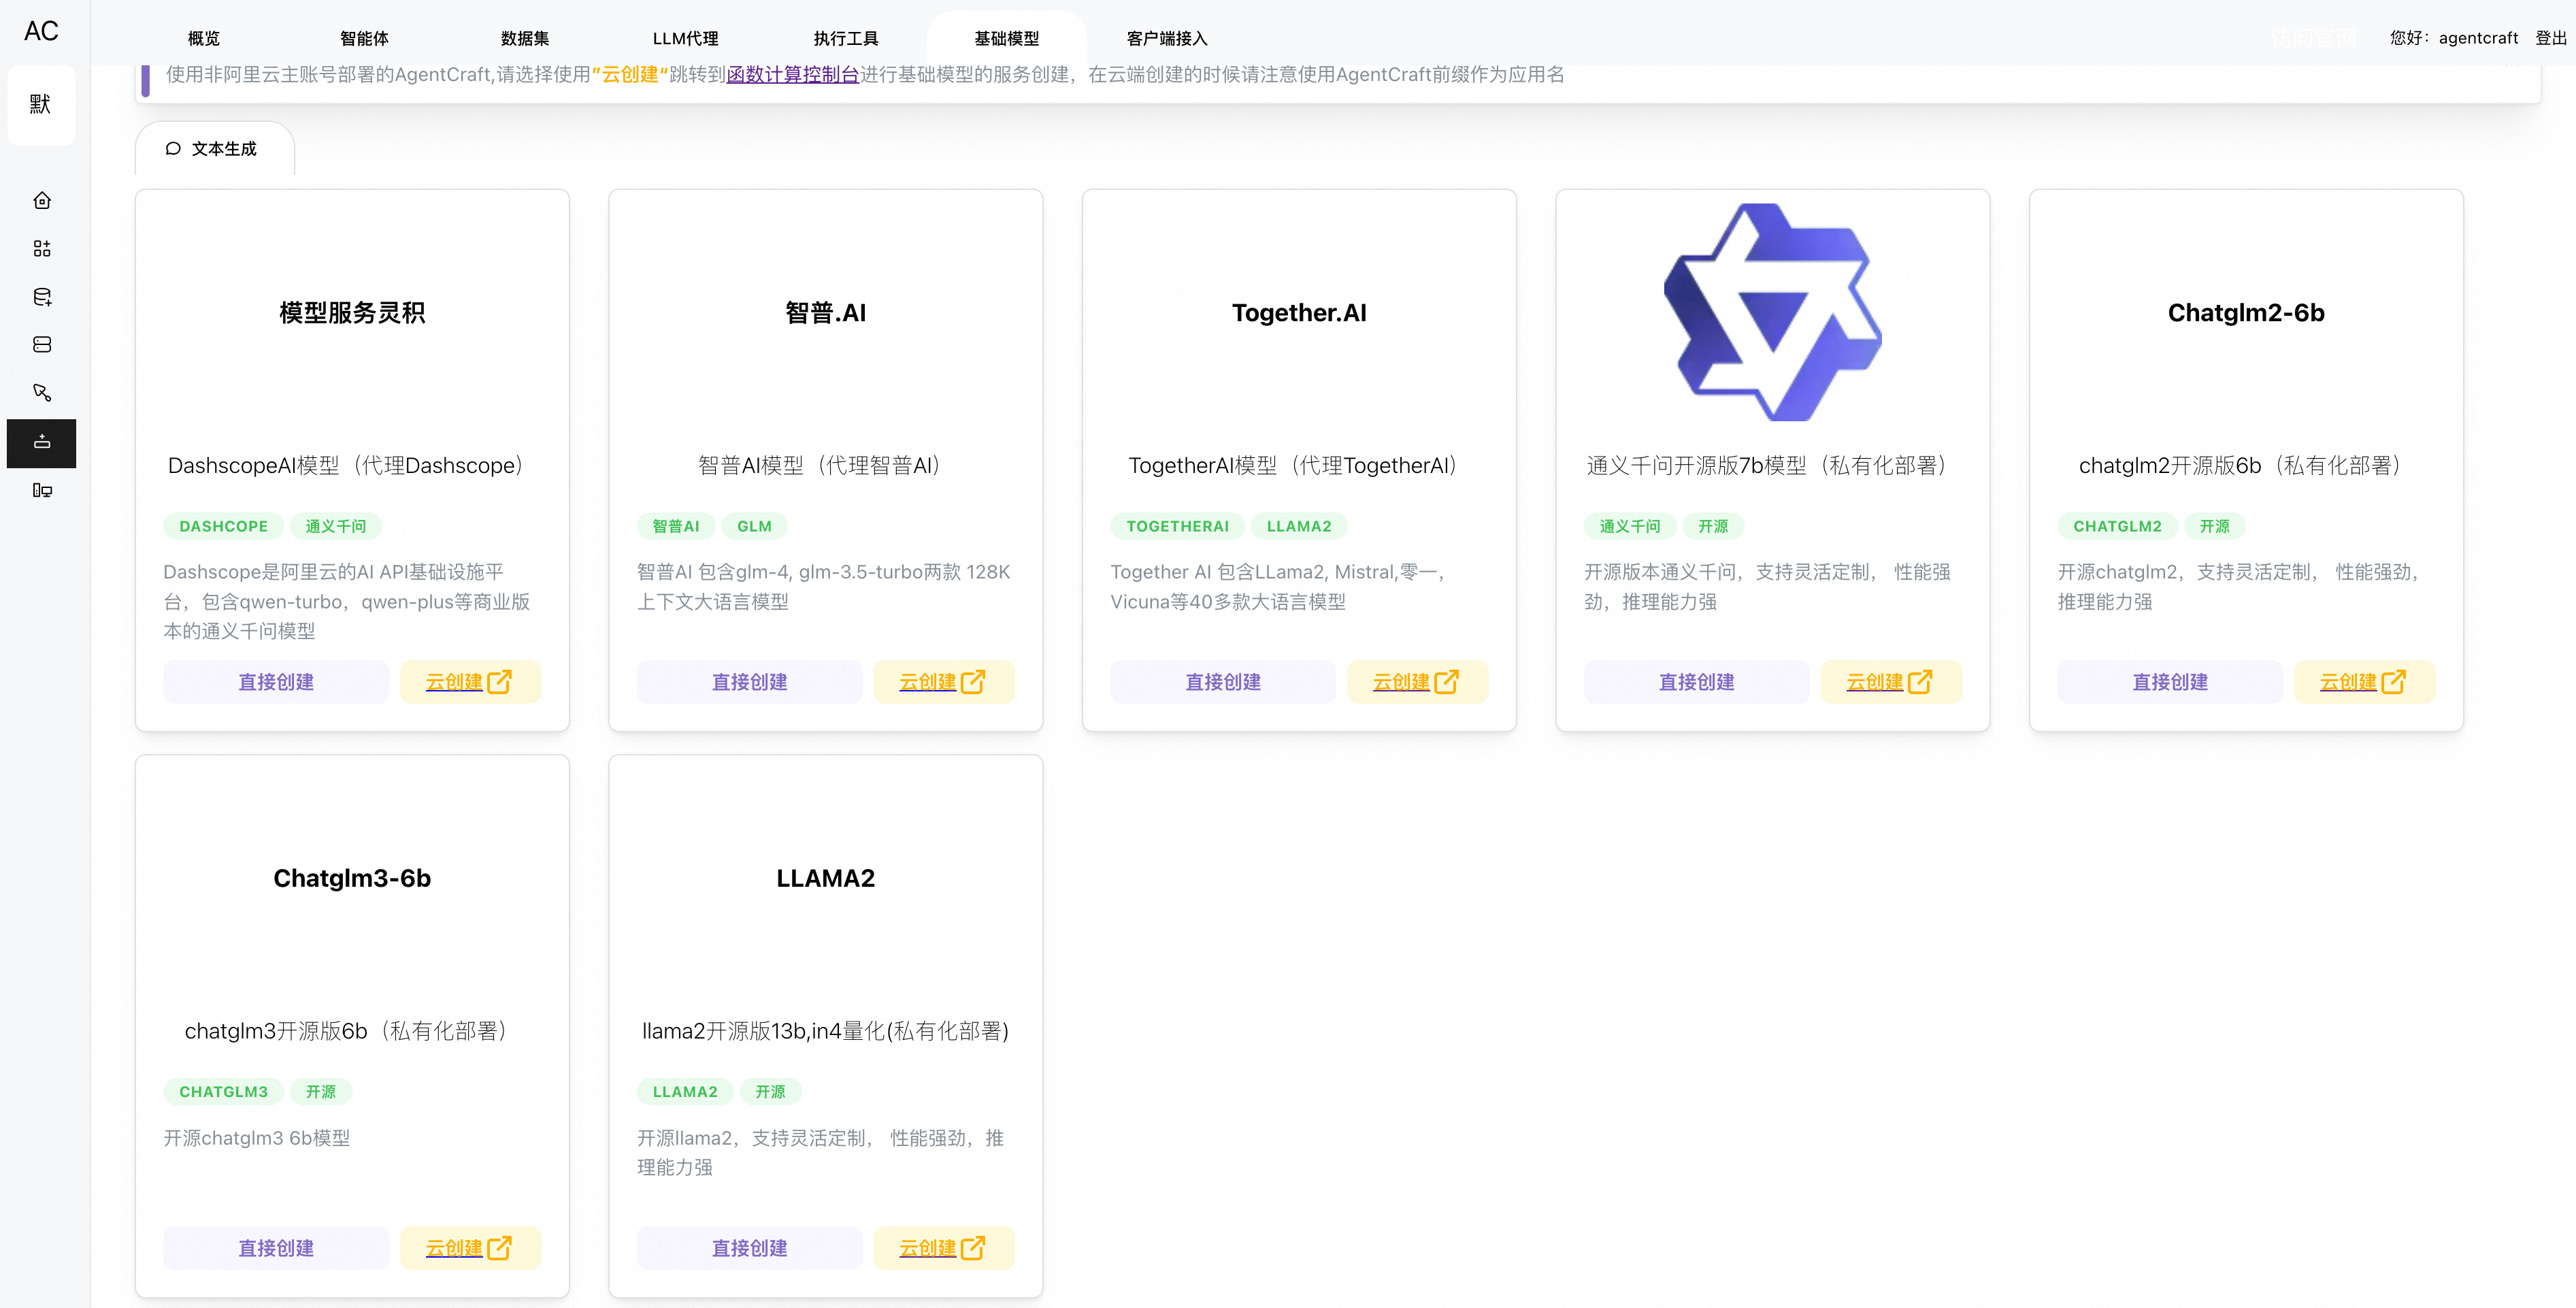The height and width of the screenshot is (1308, 2576).
Task: Click the Chatglm2-6b card title
Action: click(2246, 313)
